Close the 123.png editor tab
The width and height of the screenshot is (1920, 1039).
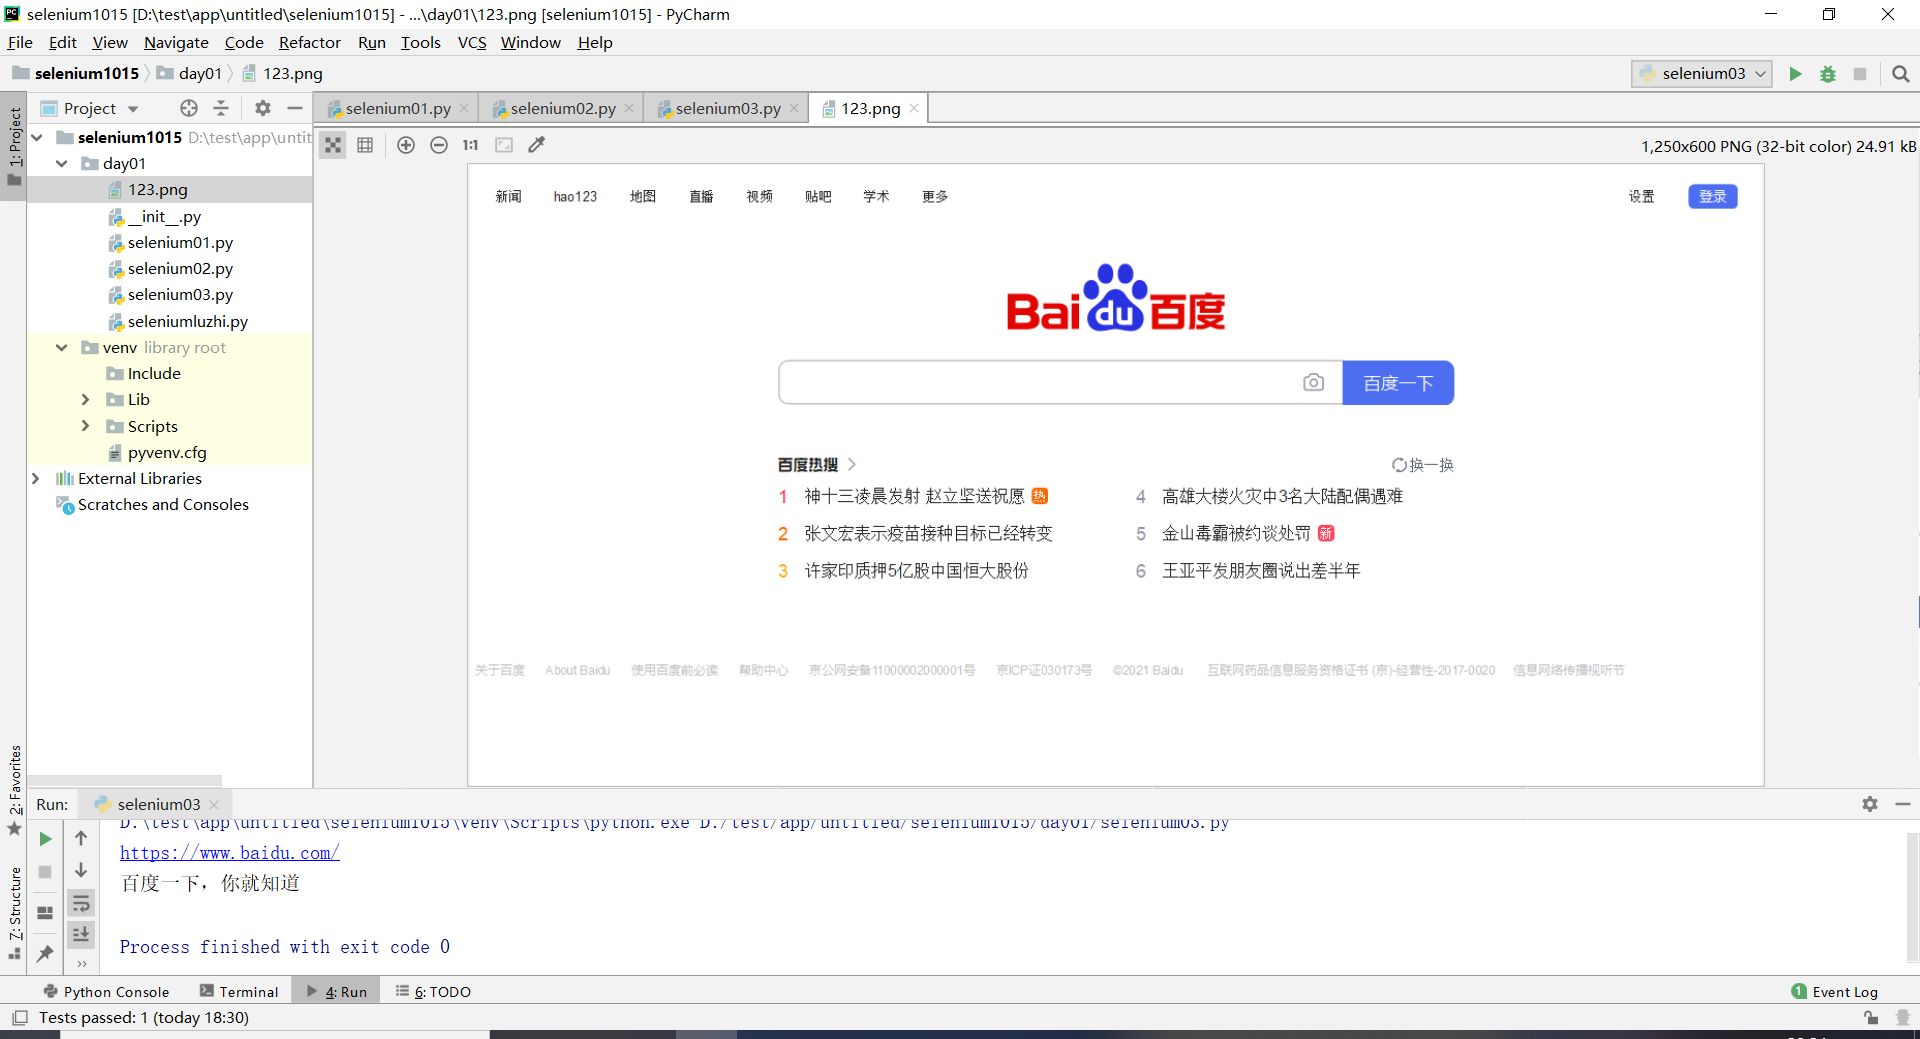pos(914,108)
